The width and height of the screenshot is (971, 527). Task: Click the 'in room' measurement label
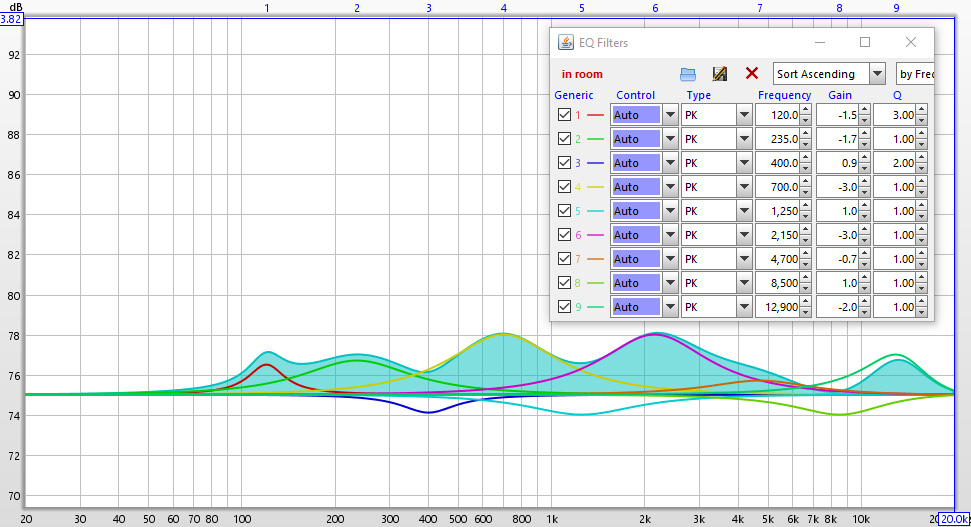tap(581, 74)
